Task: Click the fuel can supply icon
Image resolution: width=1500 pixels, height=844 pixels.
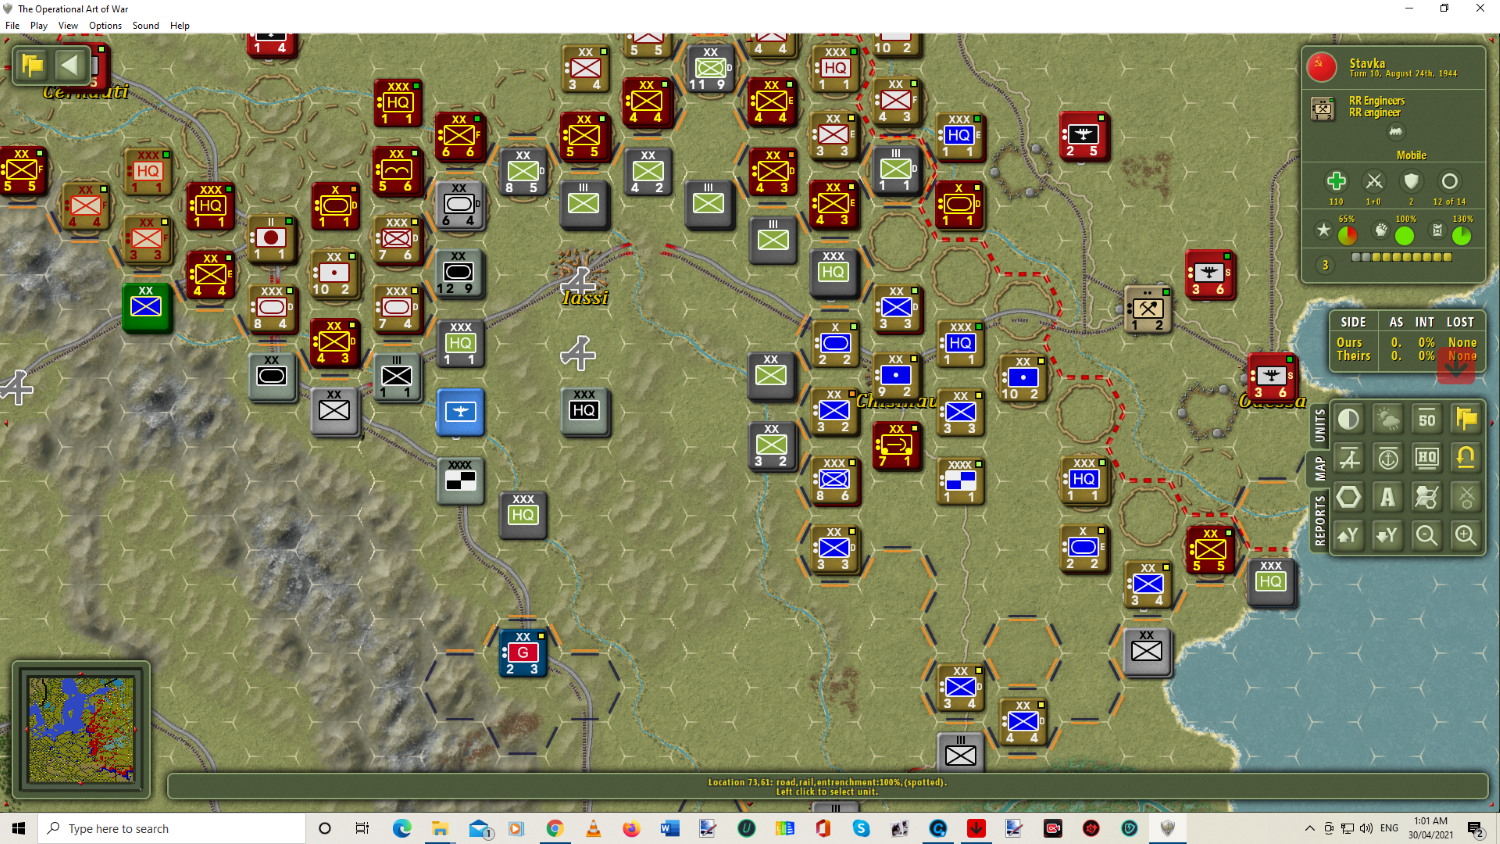Action: point(1437,231)
